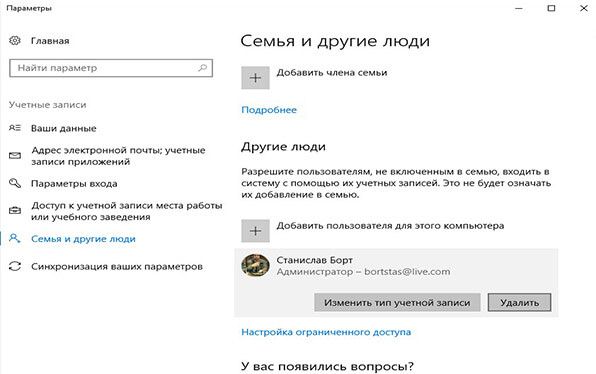
Task: Minimize the Параметры window
Action: point(519,8)
